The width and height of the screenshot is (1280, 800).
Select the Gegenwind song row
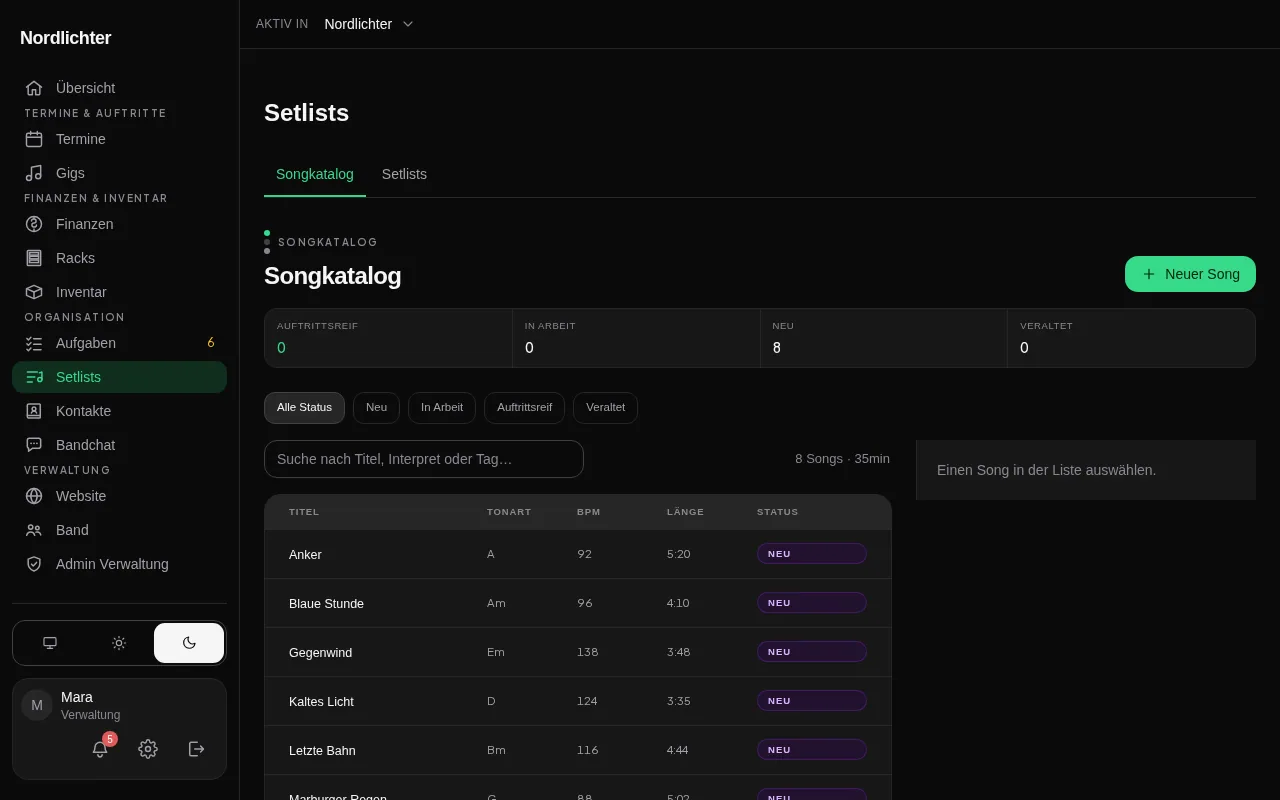(x=578, y=652)
